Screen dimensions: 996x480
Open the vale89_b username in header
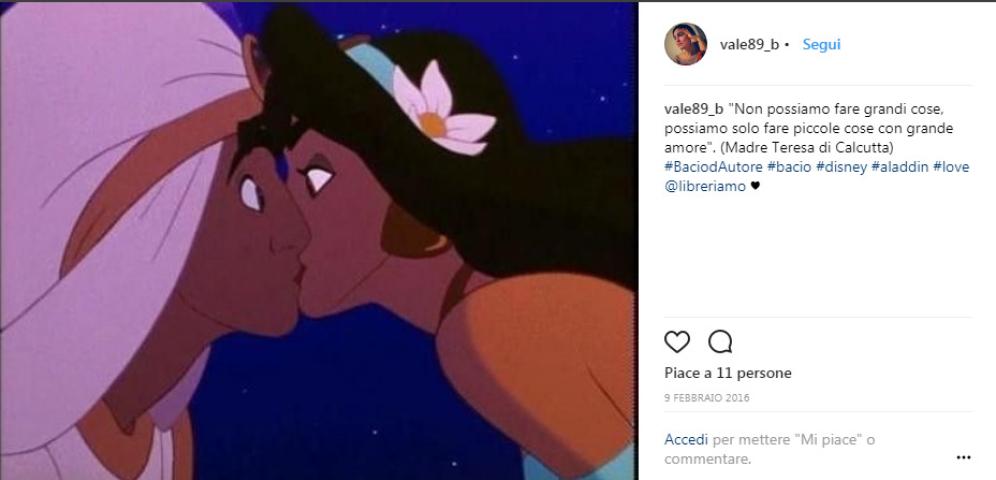[x=749, y=44]
